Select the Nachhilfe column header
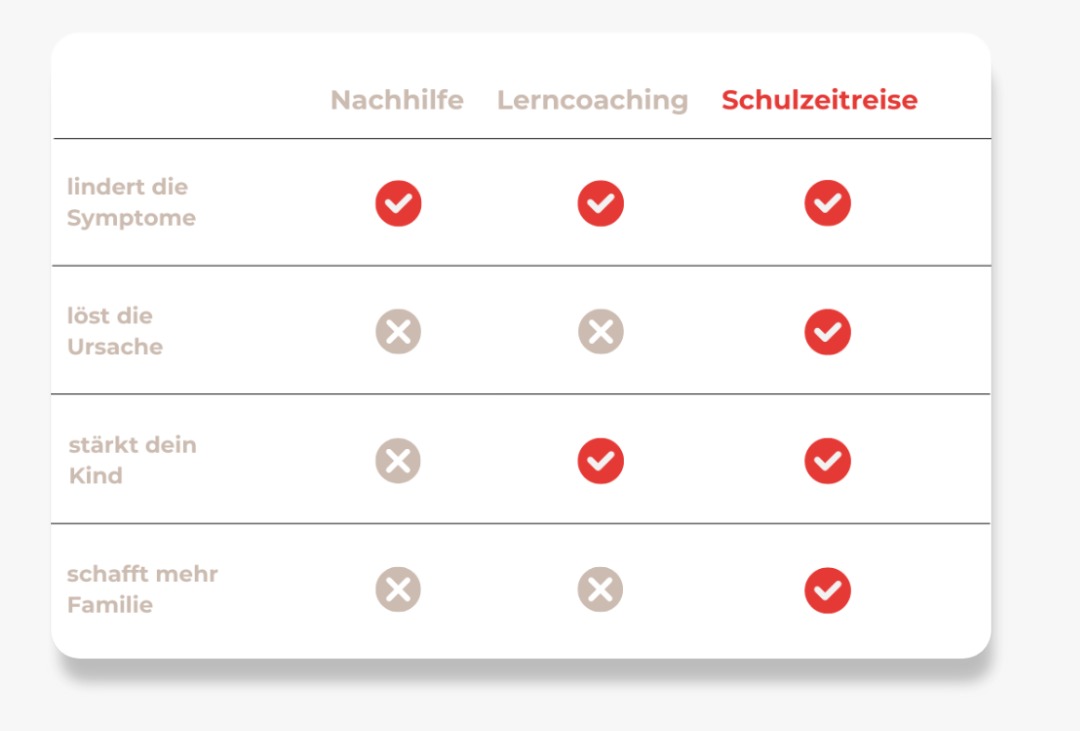The height and width of the screenshot is (731, 1080). [x=397, y=100]
